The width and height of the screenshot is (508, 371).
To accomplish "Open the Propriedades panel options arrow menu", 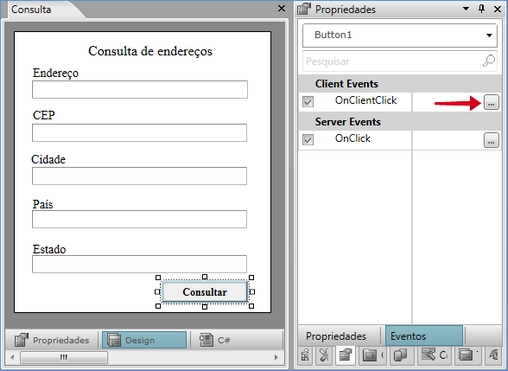I will [466, 9].
